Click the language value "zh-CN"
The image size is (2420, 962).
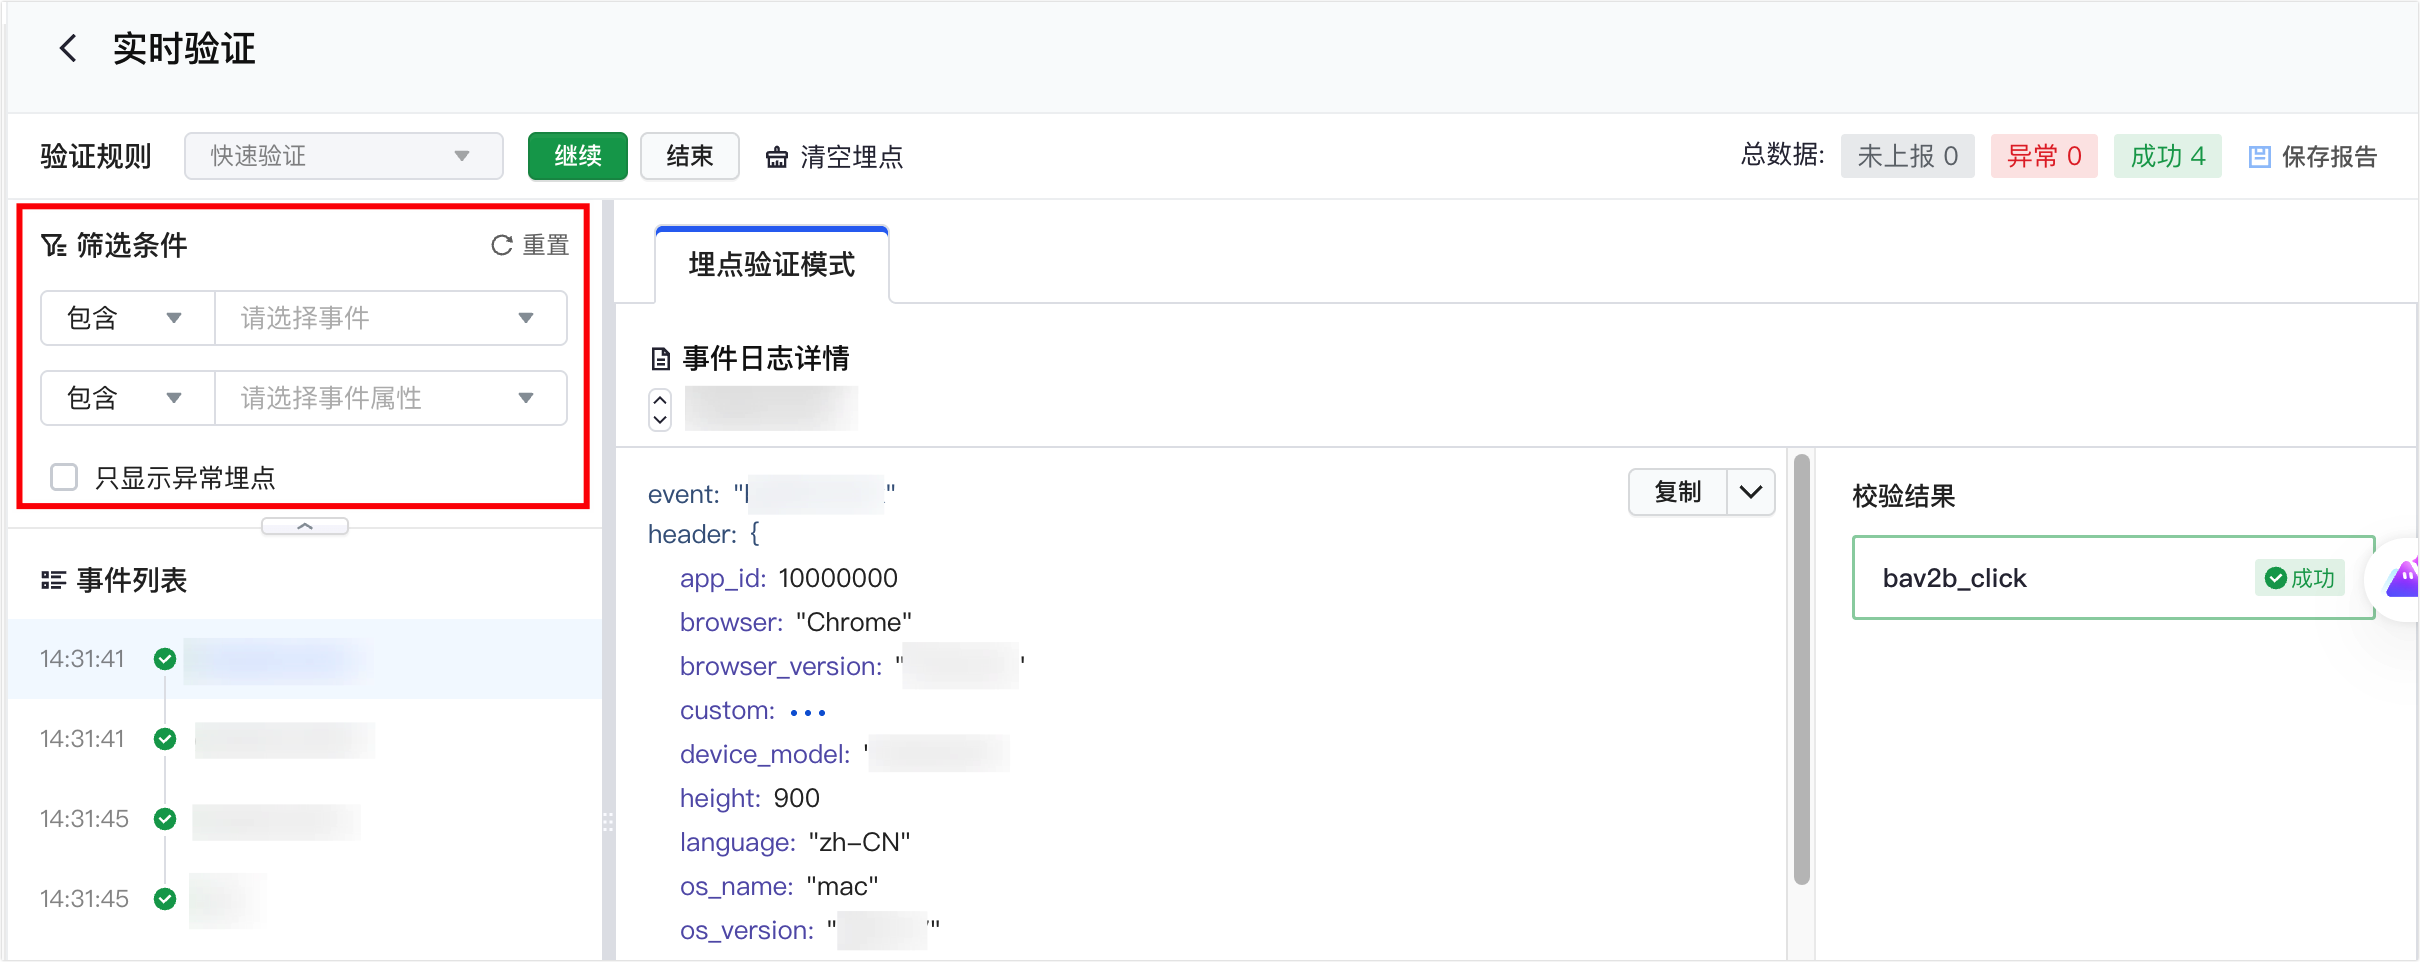[859, 842]
